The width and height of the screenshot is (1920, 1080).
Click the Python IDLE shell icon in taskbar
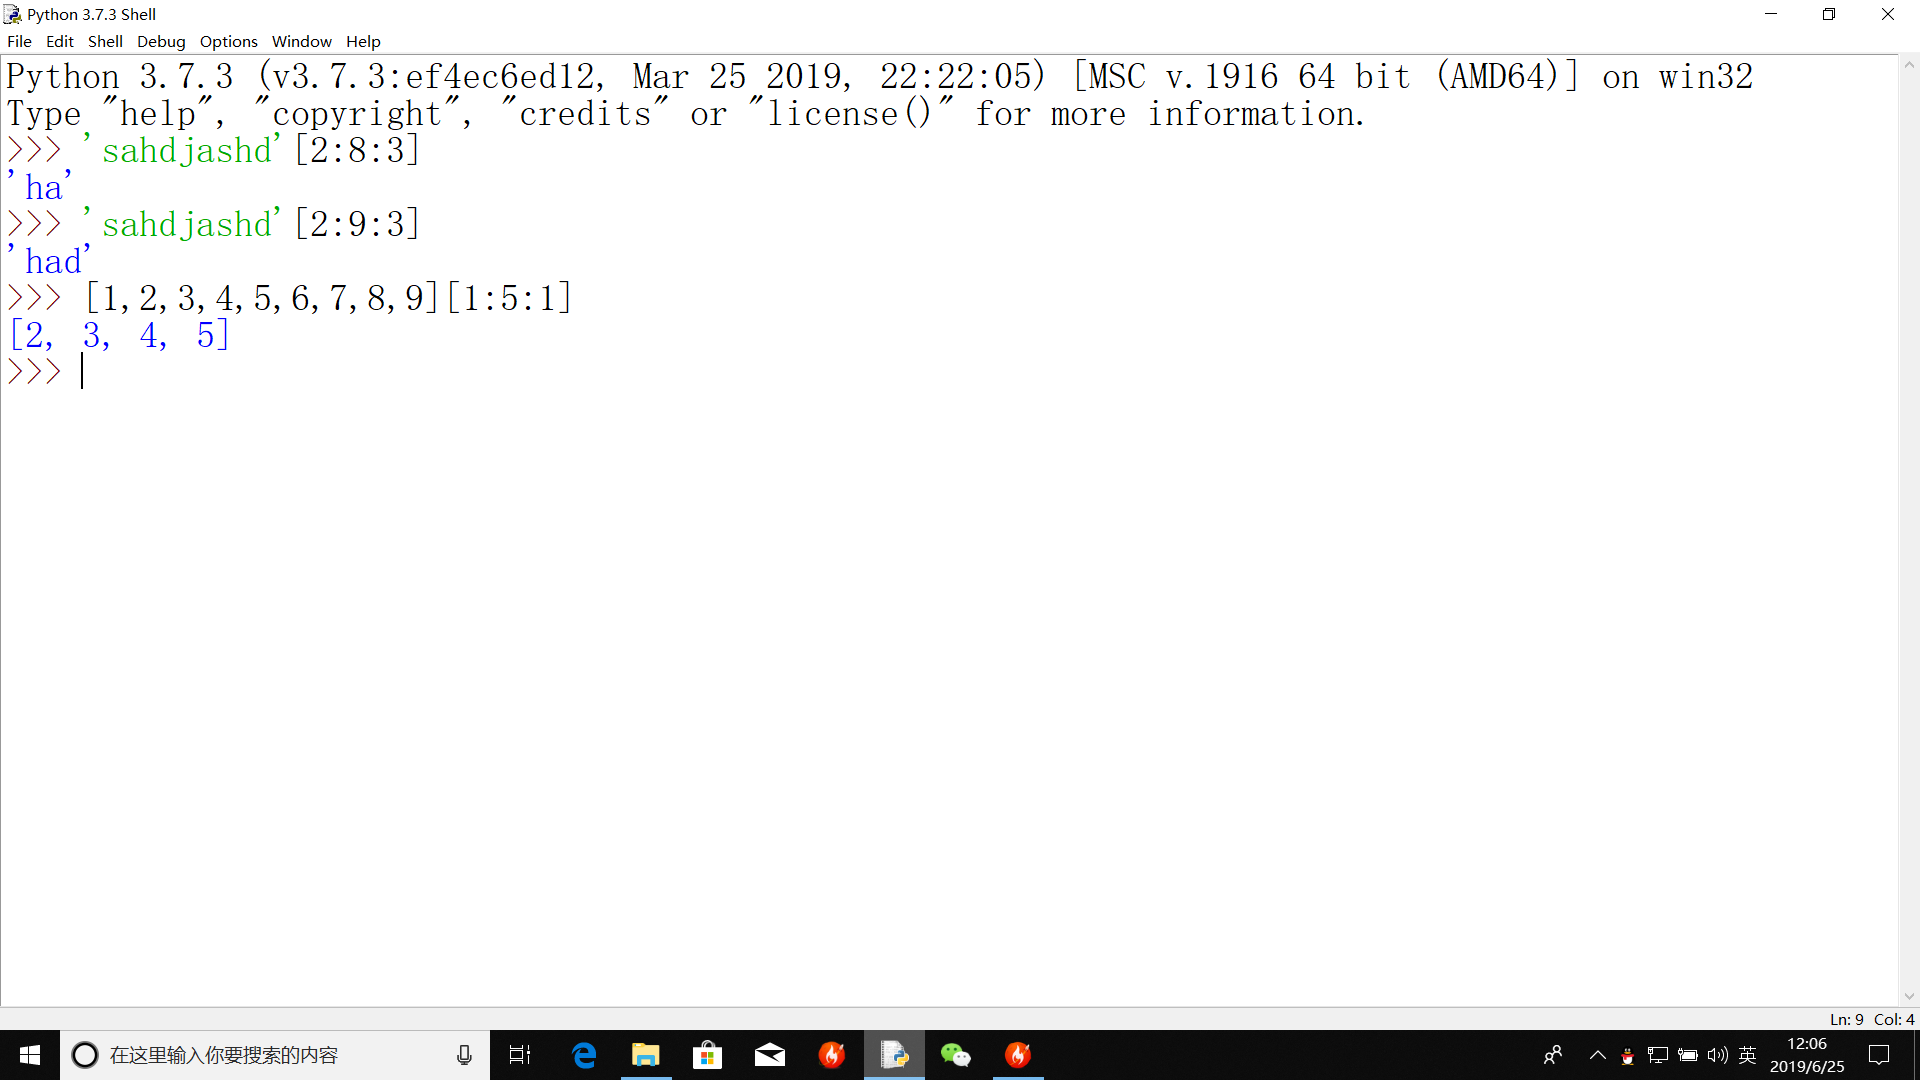pos(894,1054)
